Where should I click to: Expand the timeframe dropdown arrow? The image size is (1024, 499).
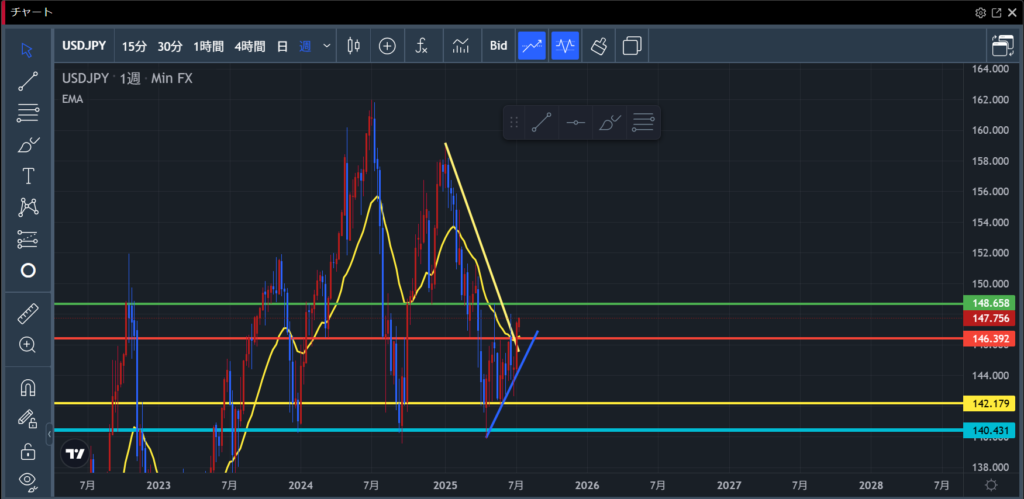coord(327,46)
